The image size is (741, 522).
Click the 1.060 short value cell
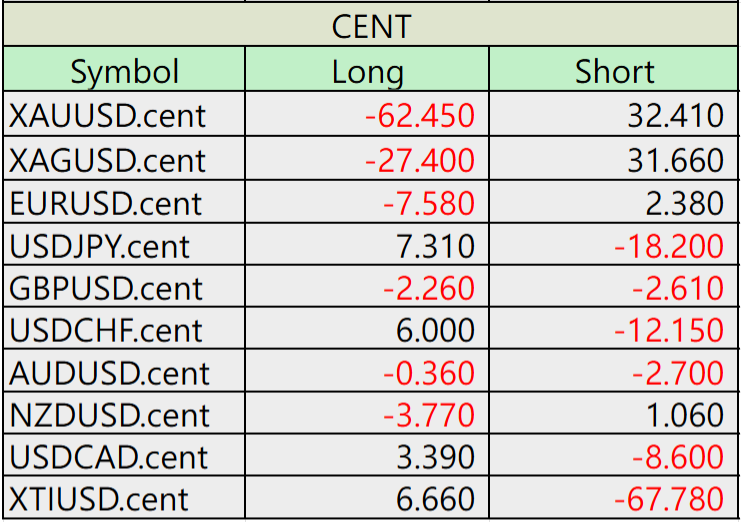(613, 413)
